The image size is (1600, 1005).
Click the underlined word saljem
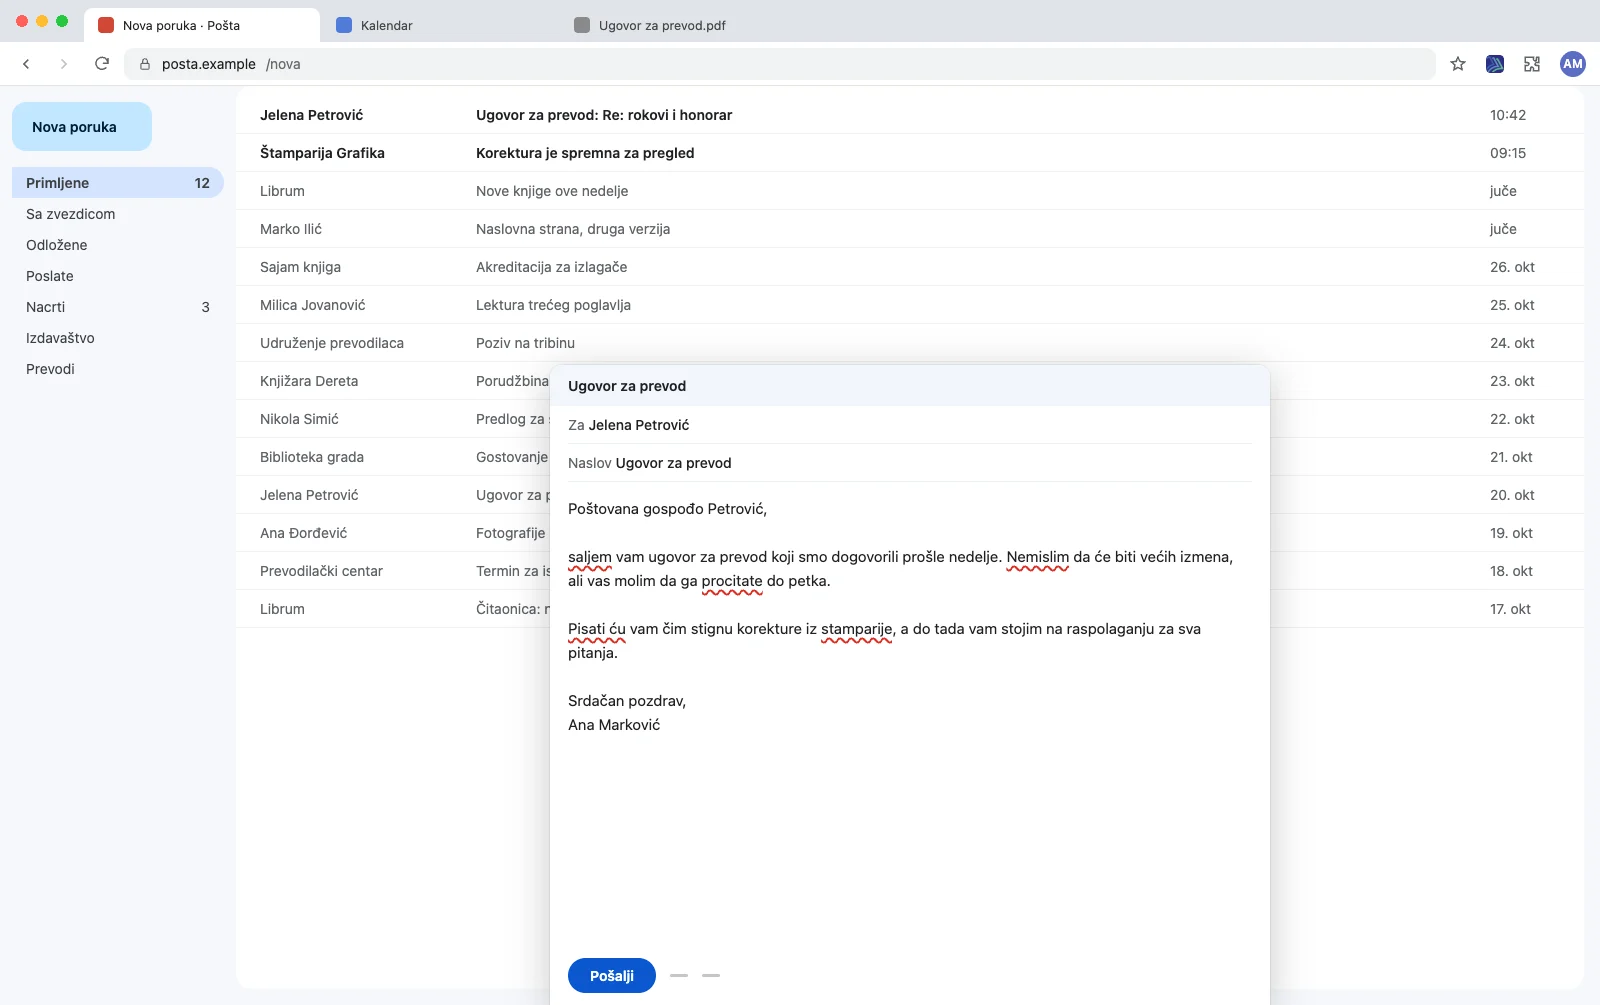tap(590, 557)
